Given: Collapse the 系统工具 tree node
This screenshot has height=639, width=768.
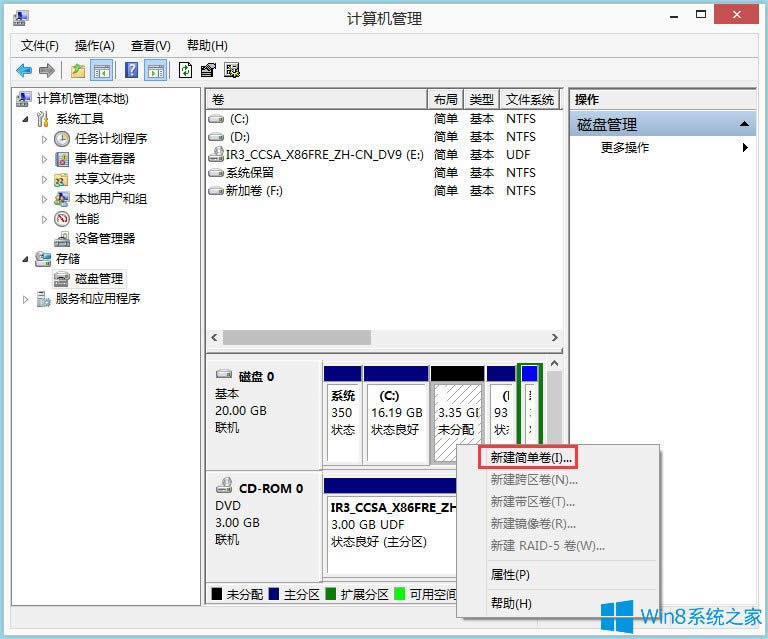Looking at the screenshot, I should [x=25, y=119].
